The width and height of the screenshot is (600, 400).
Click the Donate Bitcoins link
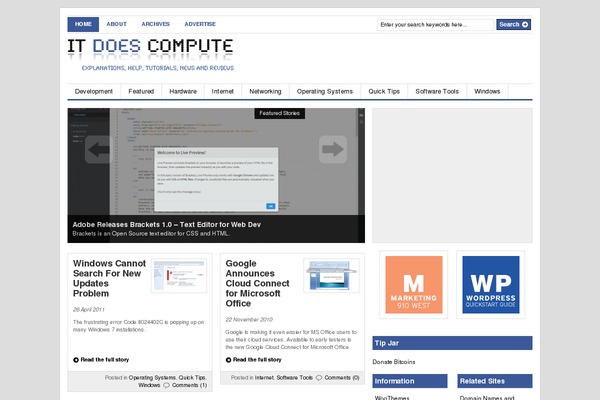click(394, 362)
